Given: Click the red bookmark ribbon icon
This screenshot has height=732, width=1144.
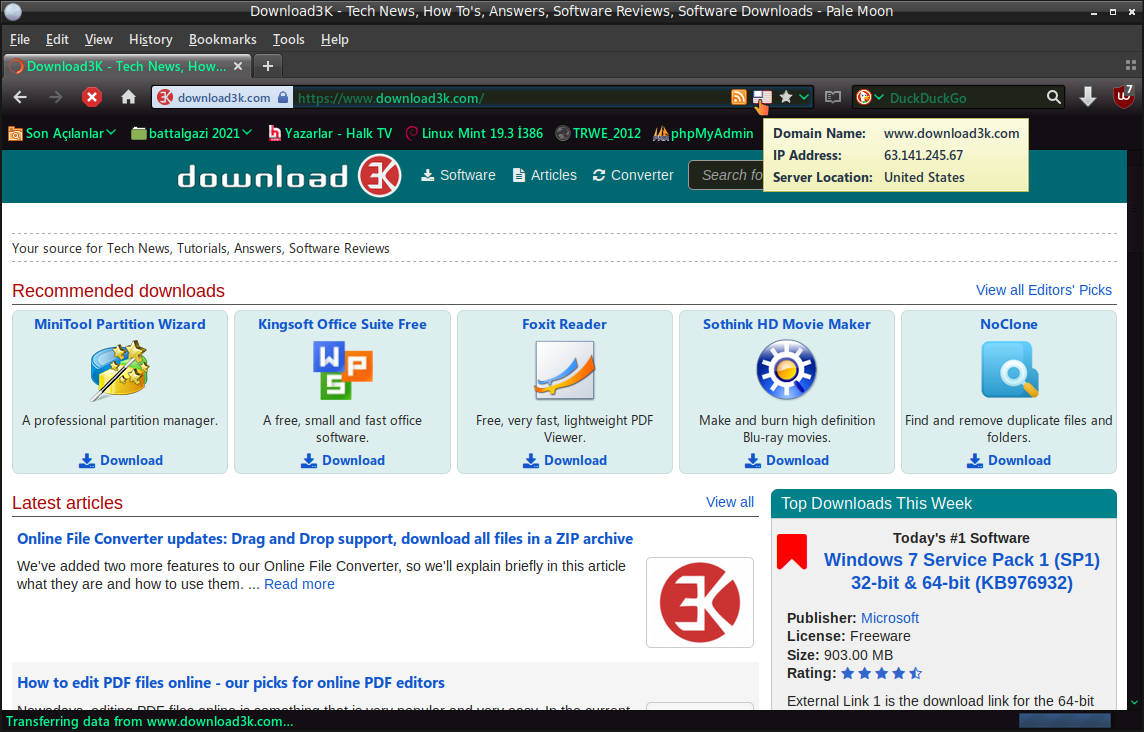Looking at the screenshot, I should coord(792,551).
